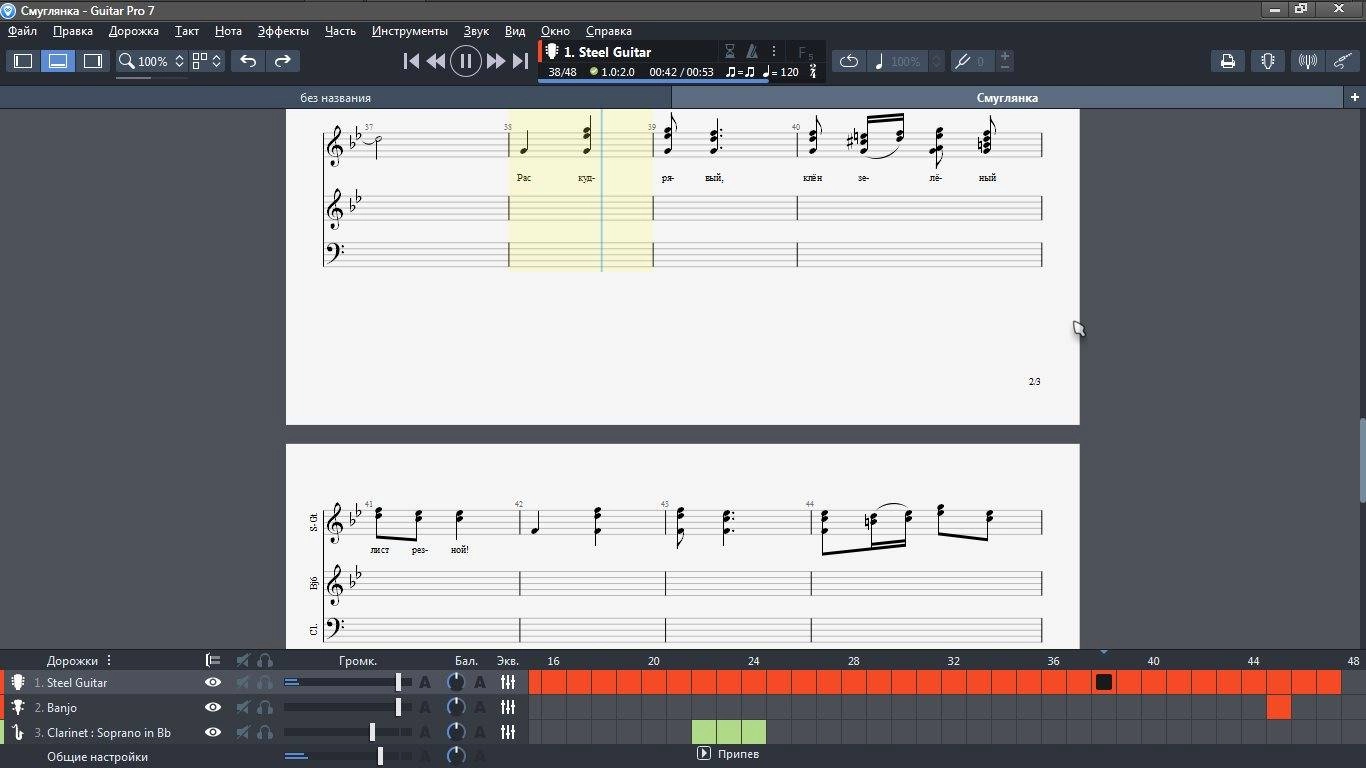
Task: Open the zoom level 100% dropdown
Action: 151,61
